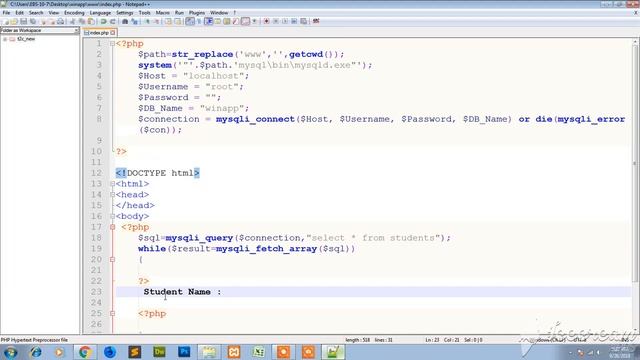Click the Zoom Out toolbar icon

pos(156,21)
